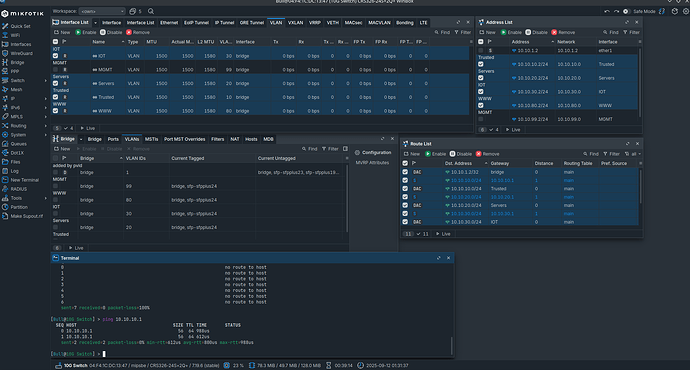Uncheck the 10.10.1.2/32 route row checkbox
The width and height of the screenshot is (690, 370).
[405, 172]
